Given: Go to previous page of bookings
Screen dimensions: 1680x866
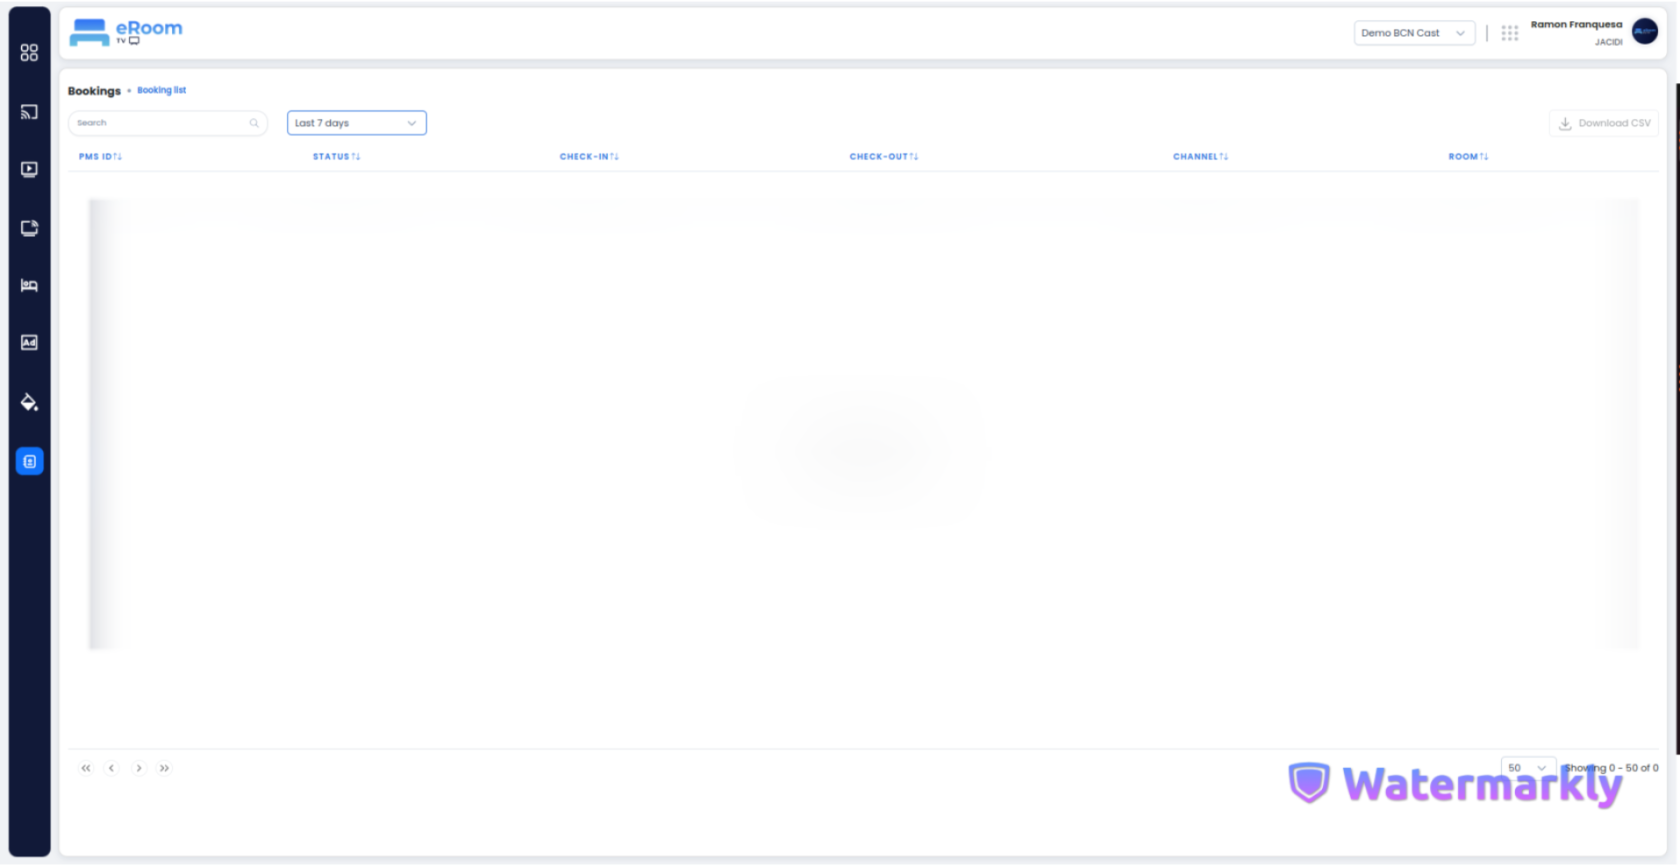Looking at the screenshot, I should click(111, 768).
